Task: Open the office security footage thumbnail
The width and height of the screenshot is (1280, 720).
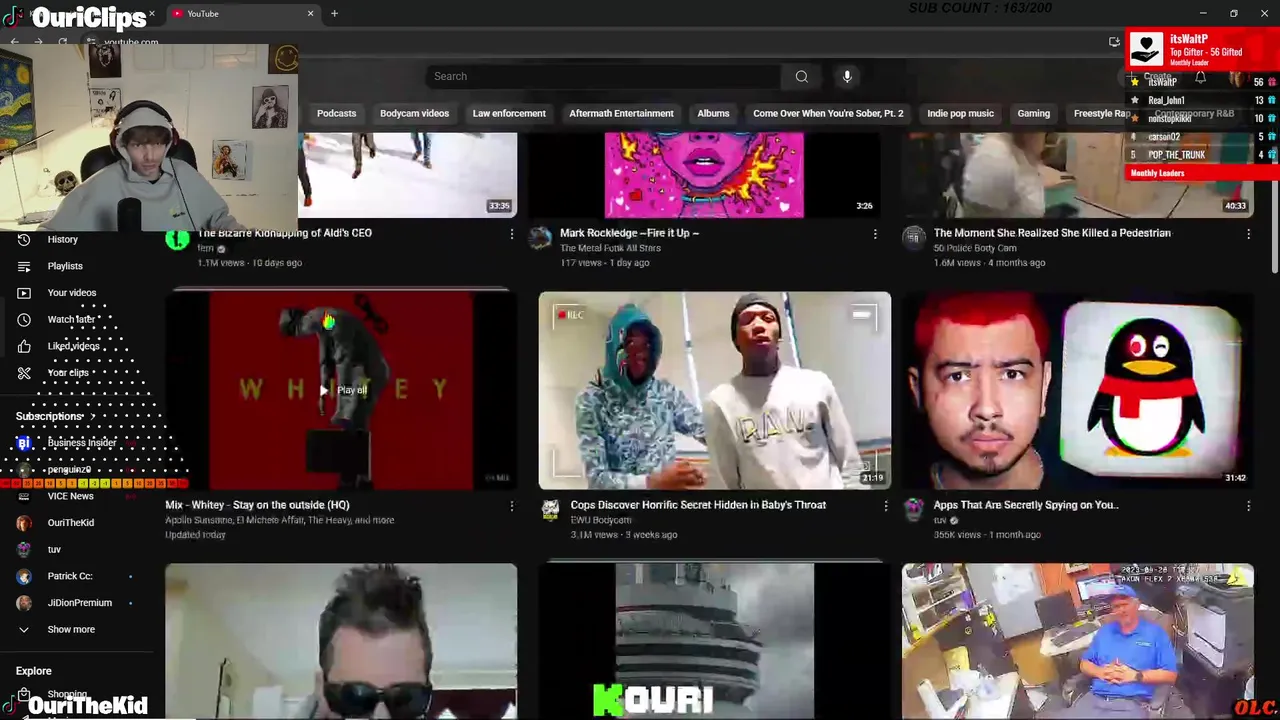Action: (1077, 640)
